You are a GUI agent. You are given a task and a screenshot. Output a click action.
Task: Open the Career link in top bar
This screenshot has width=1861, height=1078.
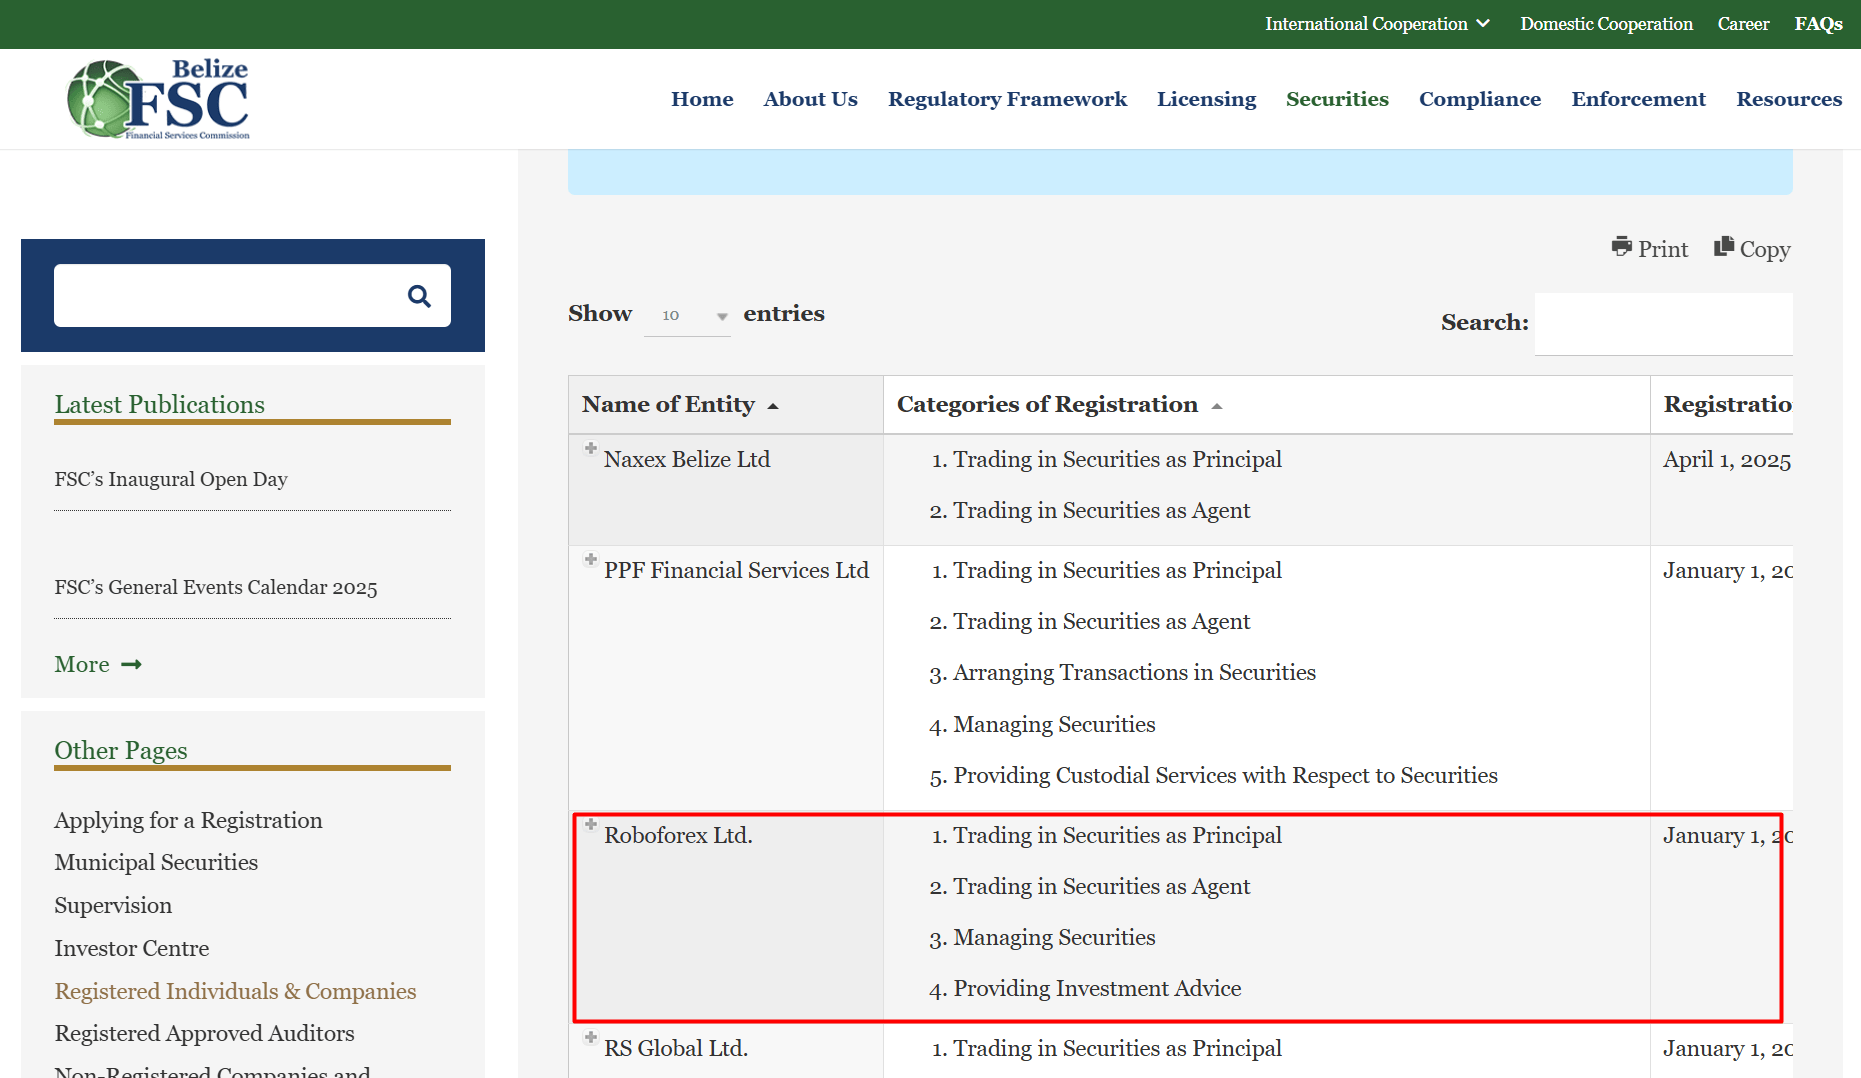click(1743, 24)
